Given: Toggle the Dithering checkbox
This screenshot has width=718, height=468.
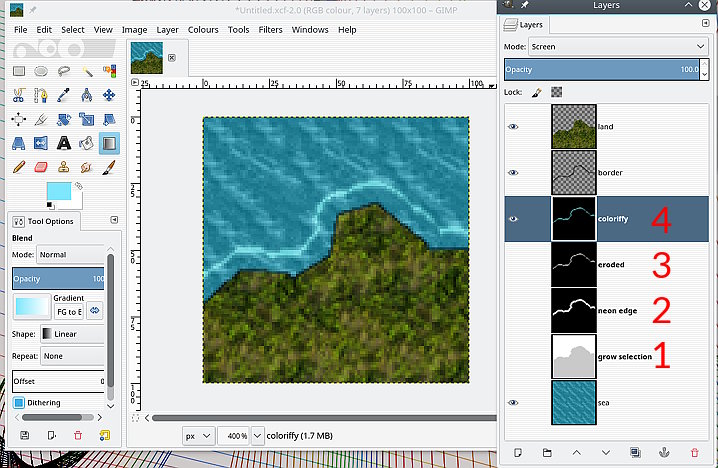Looking at the screenshot, I should point(19,403).
